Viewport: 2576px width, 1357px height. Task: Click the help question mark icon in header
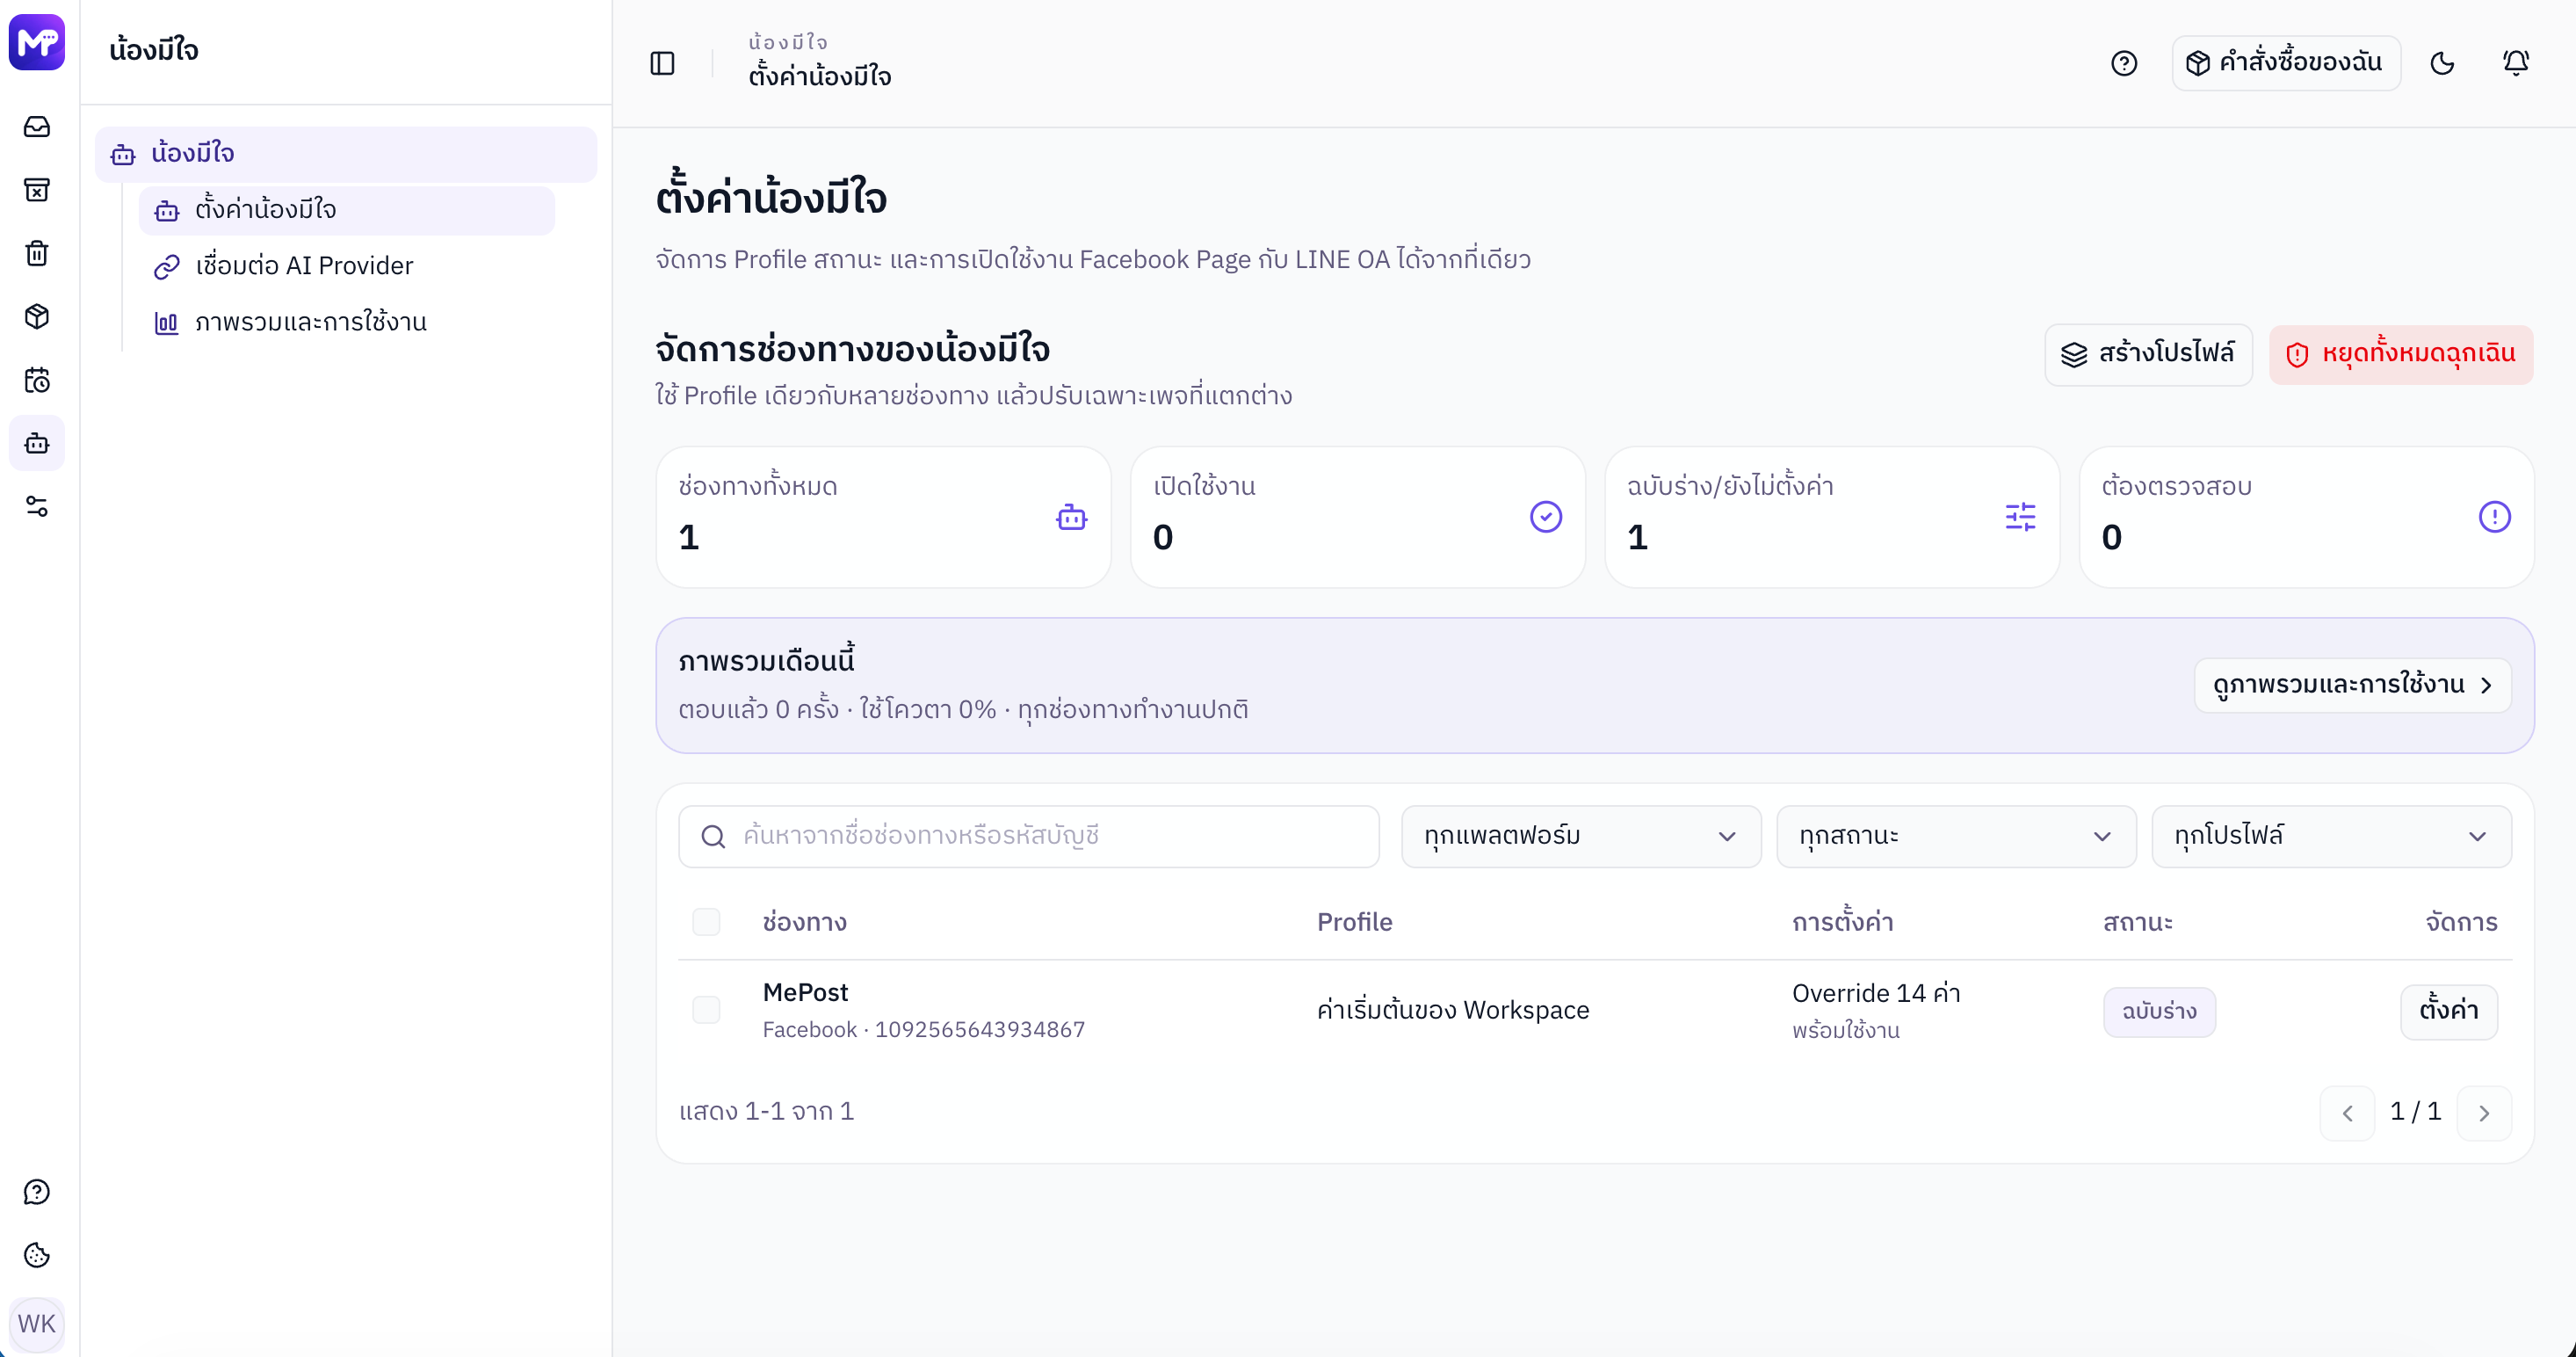[2124, 63]
